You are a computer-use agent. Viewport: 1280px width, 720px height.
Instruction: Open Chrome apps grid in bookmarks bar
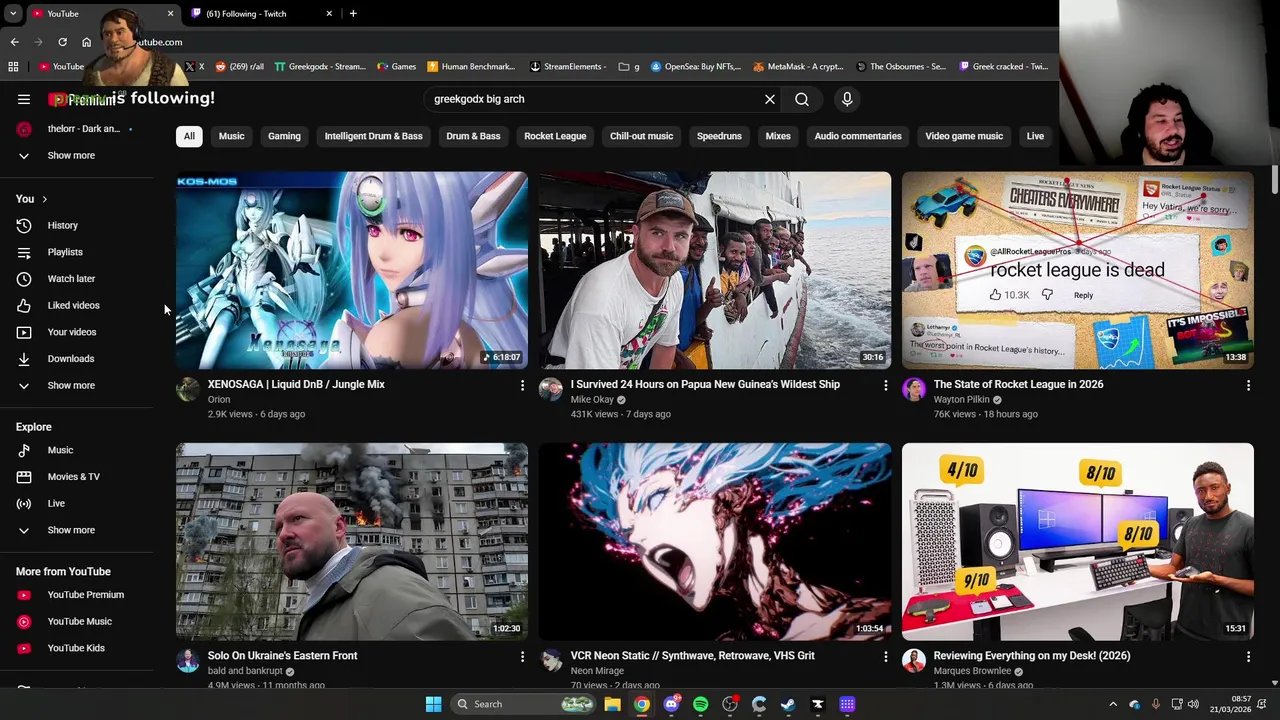13,67
